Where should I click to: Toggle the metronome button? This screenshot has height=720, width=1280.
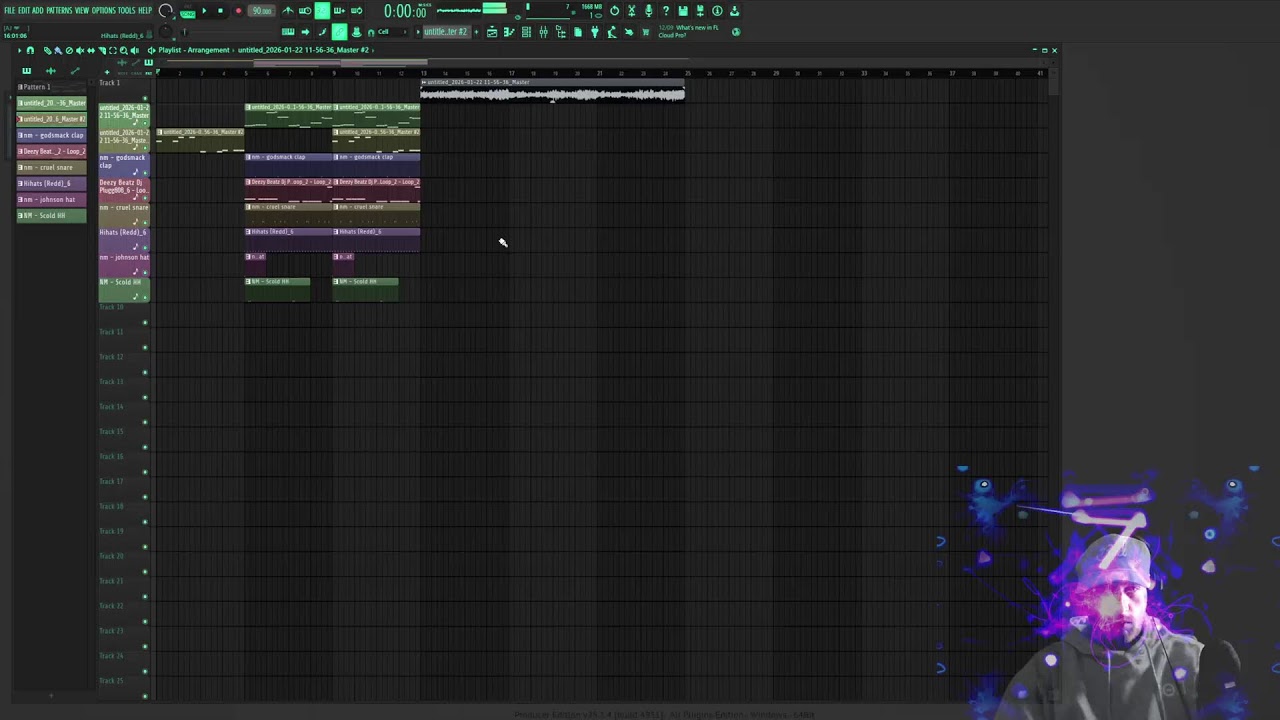click(x=287, y=11)
